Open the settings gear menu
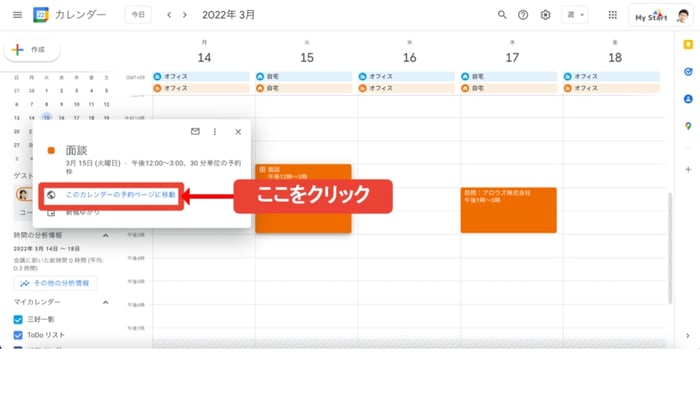The image size is (700, 393). 545,15
